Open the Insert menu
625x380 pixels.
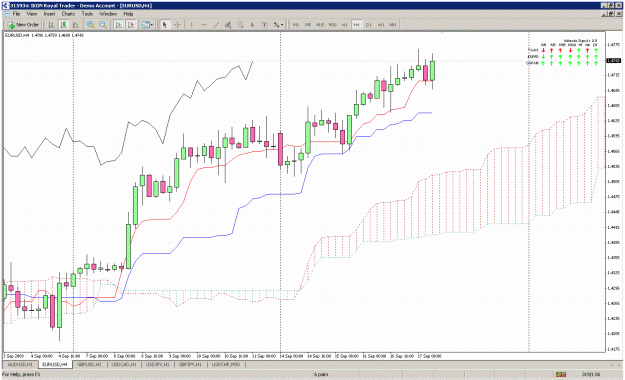tap(49, 14)
